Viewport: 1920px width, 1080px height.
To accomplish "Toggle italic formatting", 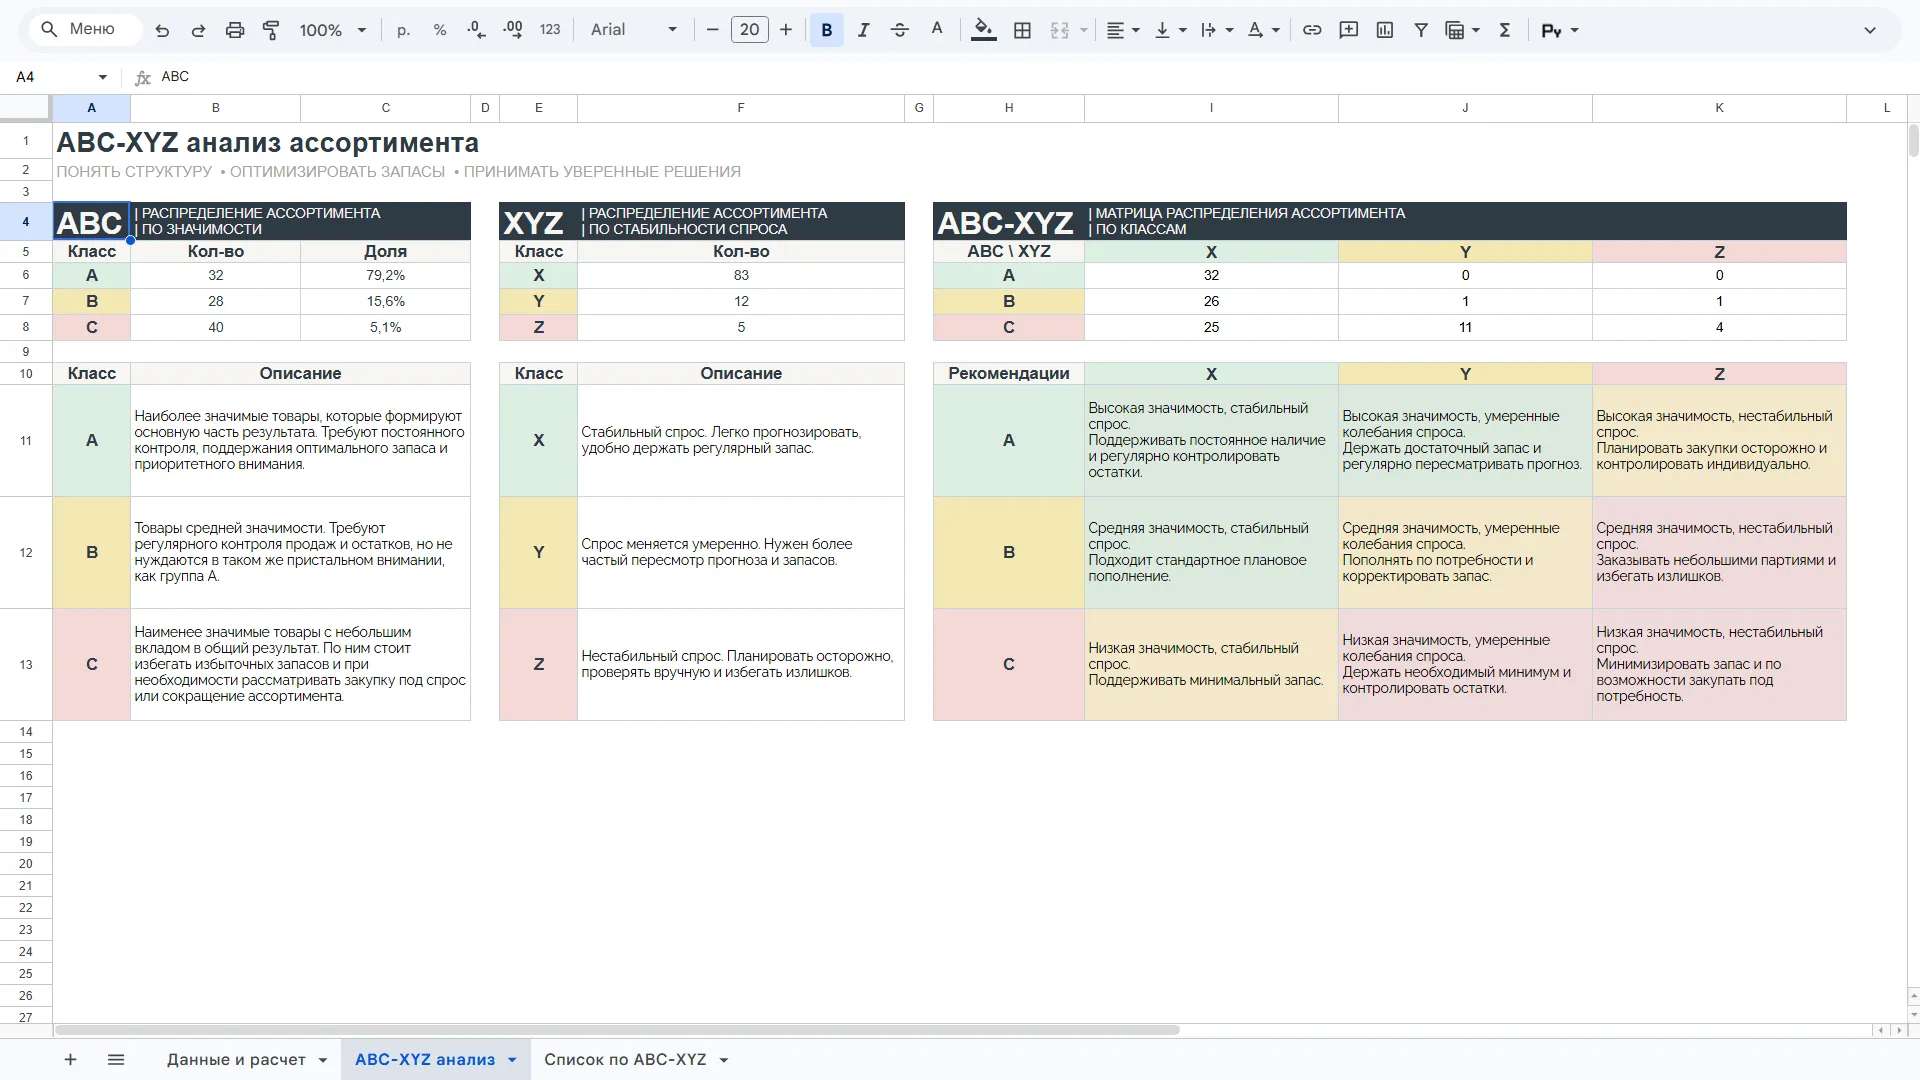I will (863, 30).
